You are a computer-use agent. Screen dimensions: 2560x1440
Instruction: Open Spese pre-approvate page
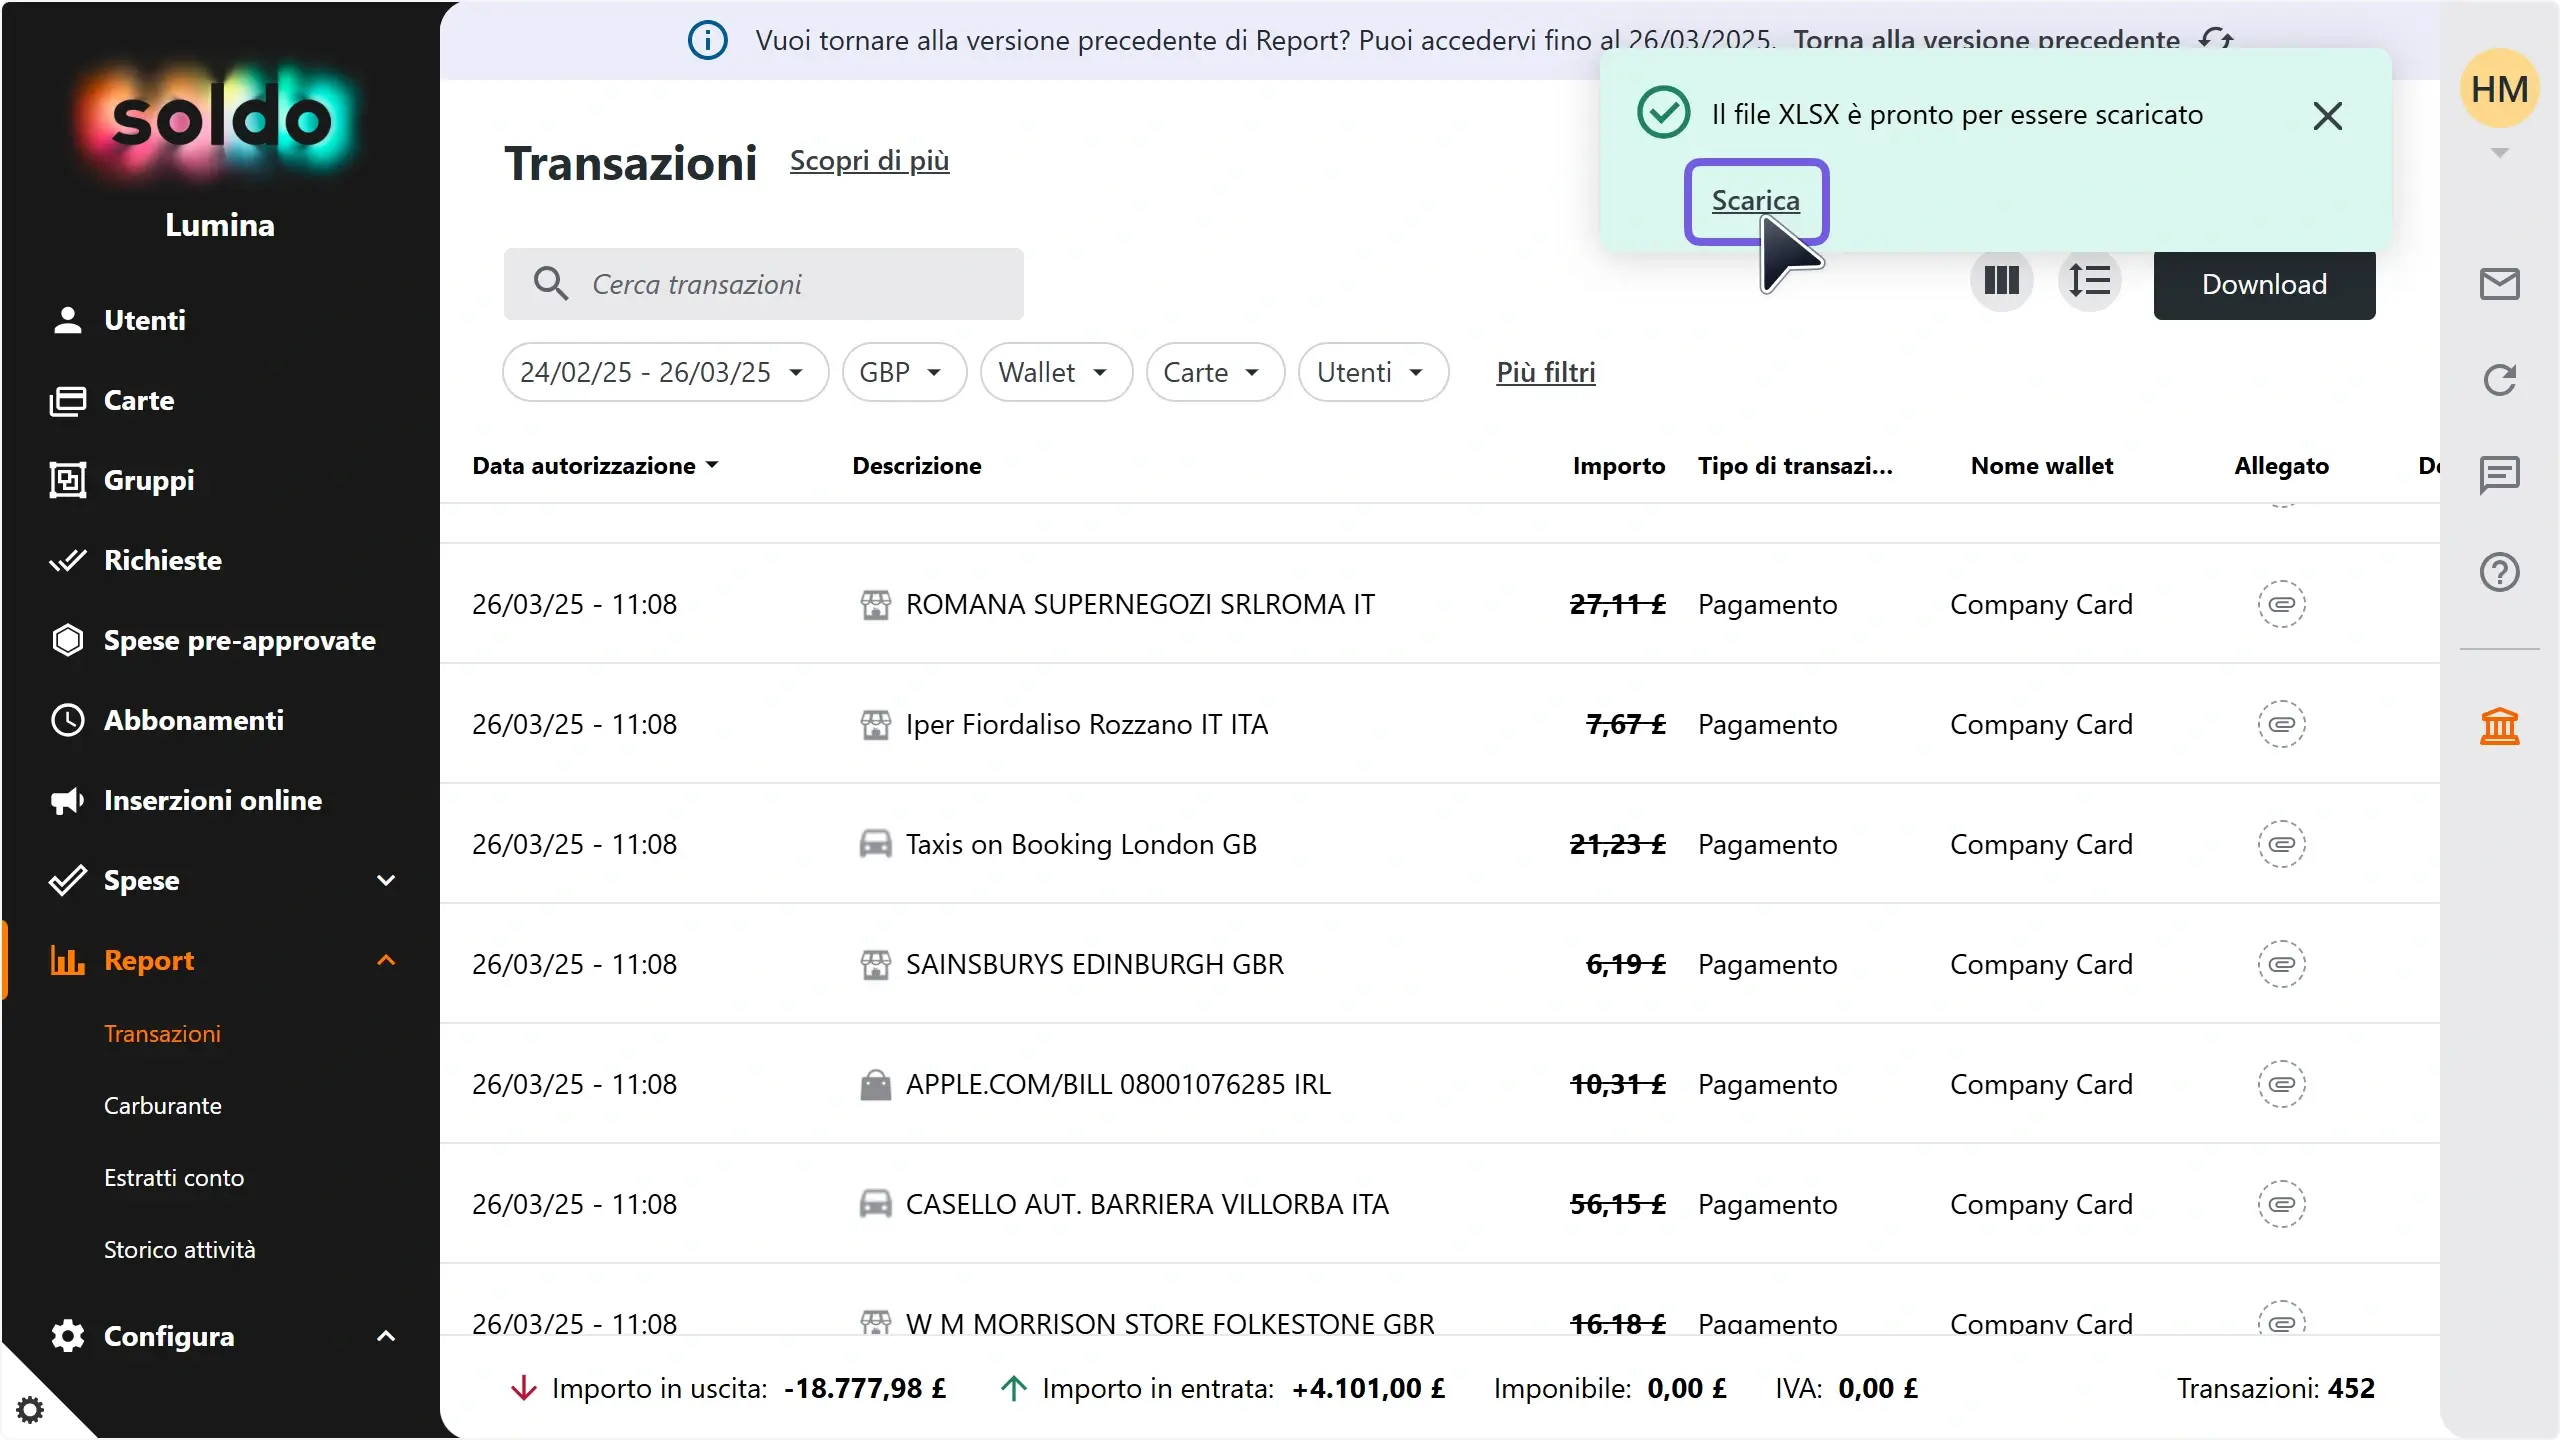(x=212, y=640)
